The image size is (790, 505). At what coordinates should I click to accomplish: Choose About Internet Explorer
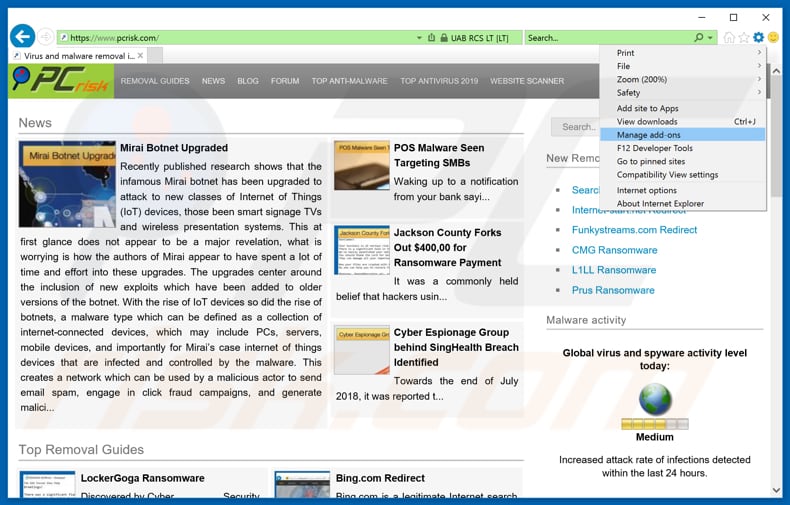[x=682, y=204]
